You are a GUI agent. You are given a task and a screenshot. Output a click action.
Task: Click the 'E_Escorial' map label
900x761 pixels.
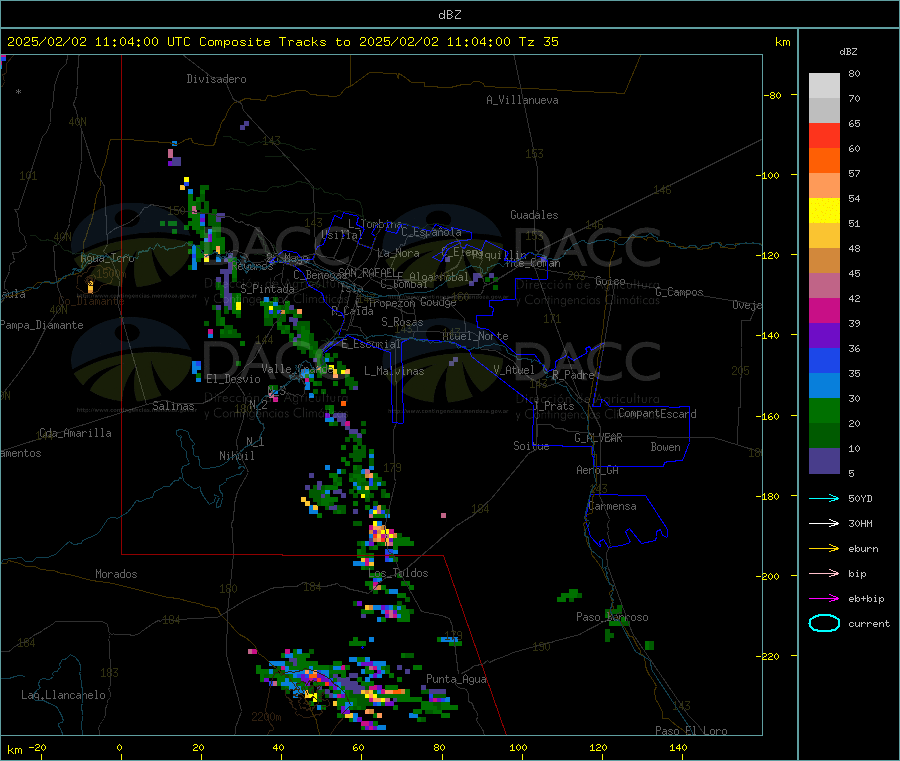pos(371,344)
